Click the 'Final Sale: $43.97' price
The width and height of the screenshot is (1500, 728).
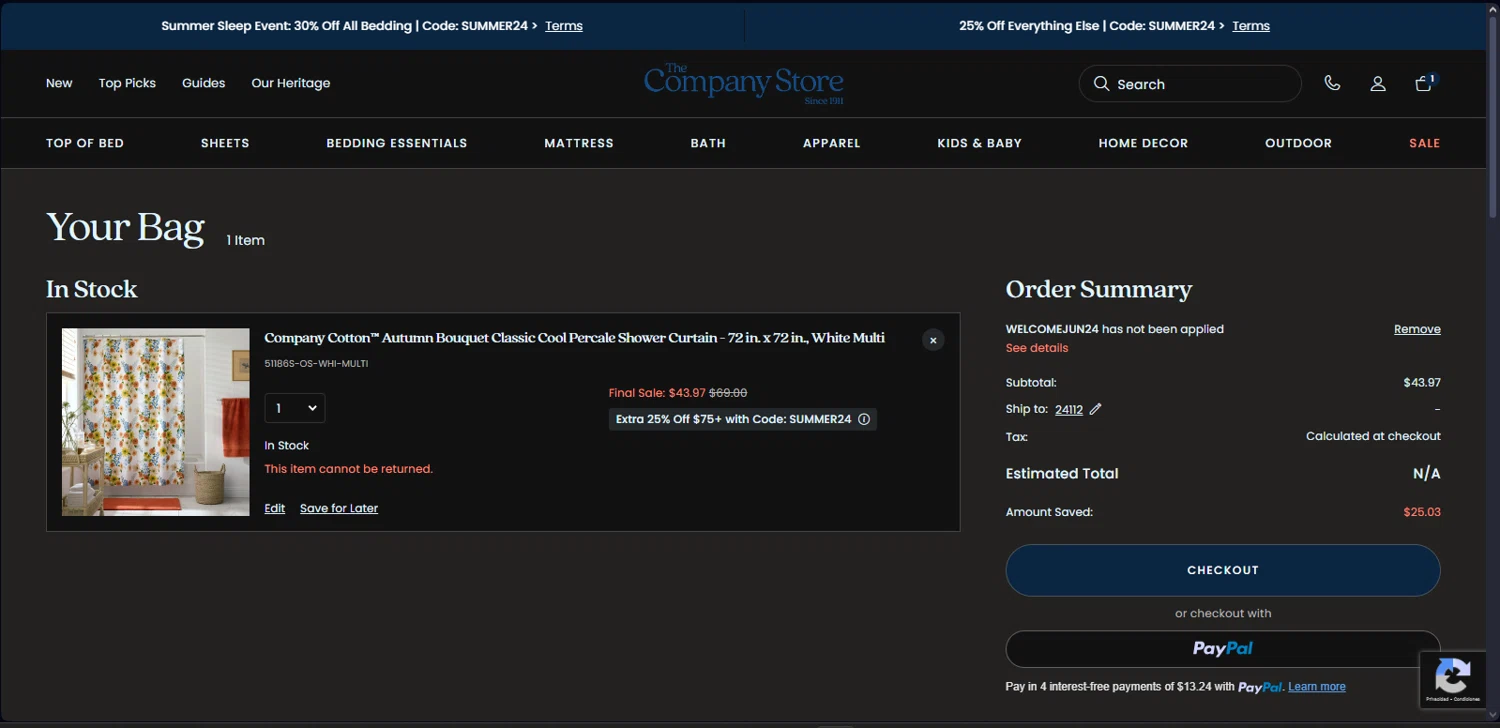(657, 393)
